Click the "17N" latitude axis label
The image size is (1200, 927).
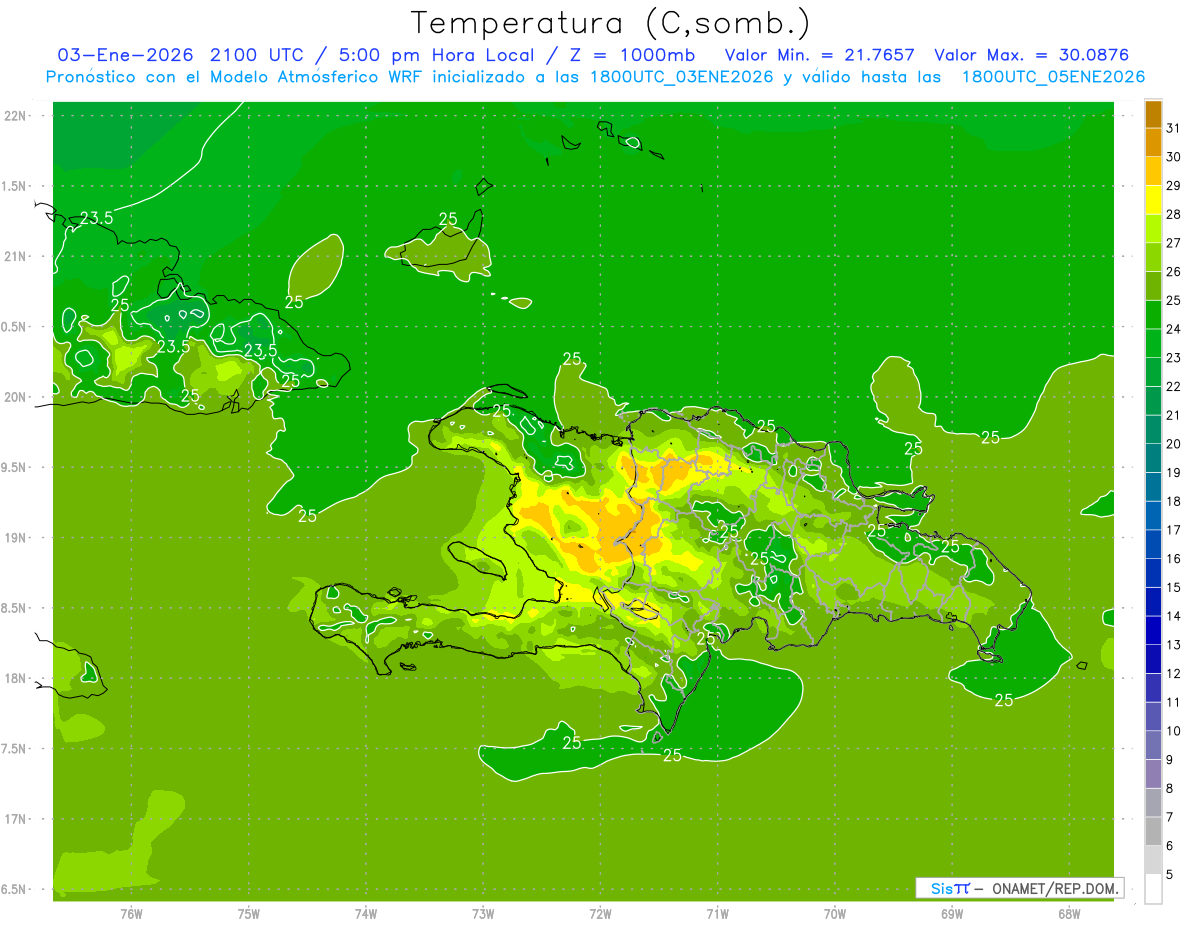[17, 819]
